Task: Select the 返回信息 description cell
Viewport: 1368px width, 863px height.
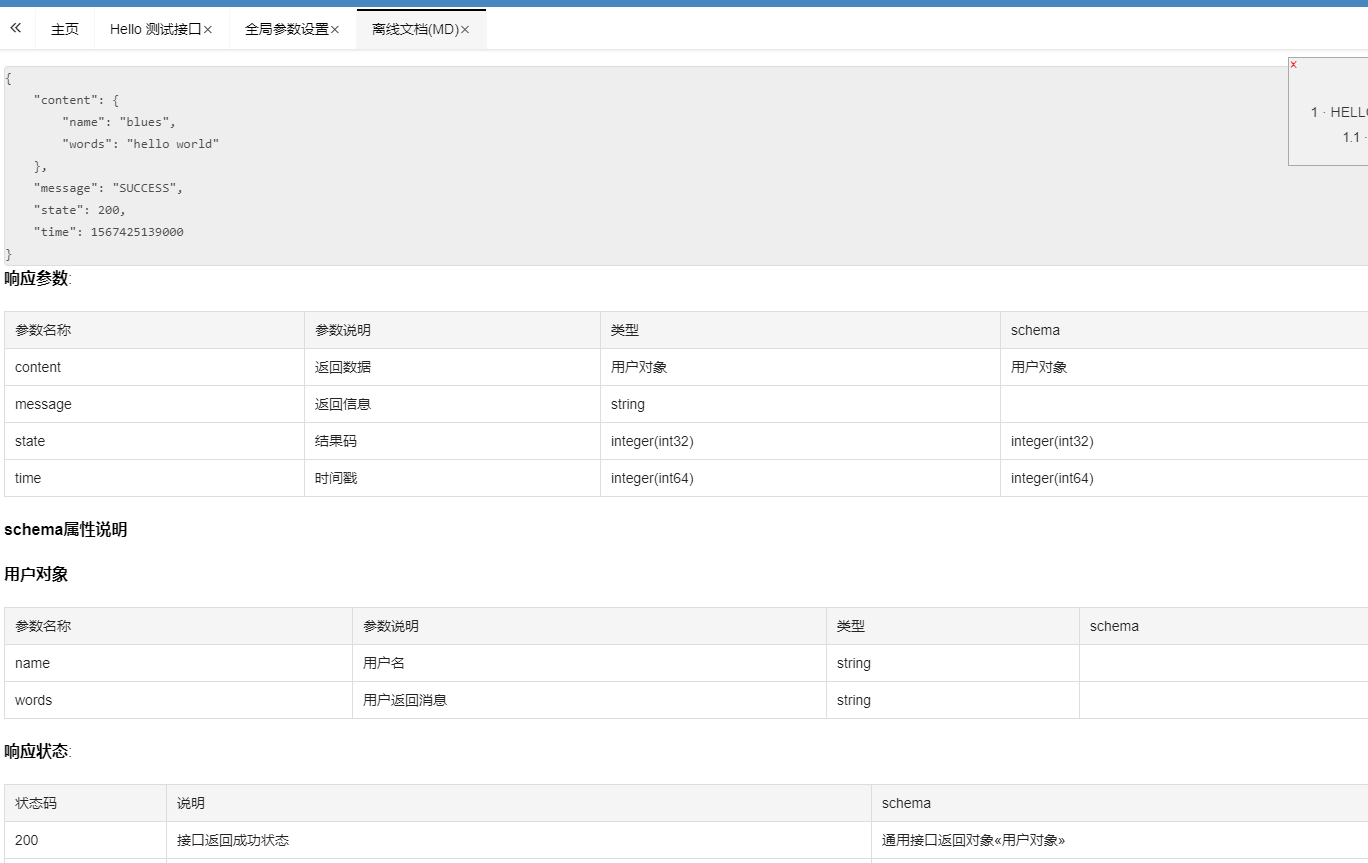Action: tap(452, 404)
